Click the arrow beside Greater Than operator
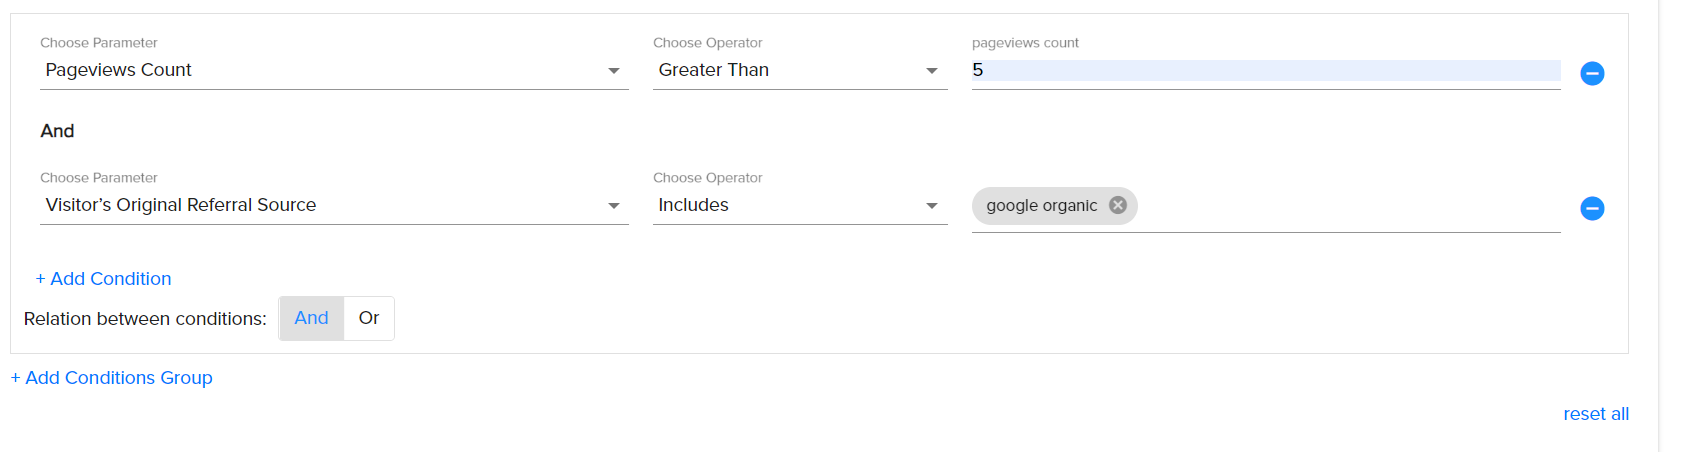Screen dimensions: 1684x452 click(x=932, y=71)
